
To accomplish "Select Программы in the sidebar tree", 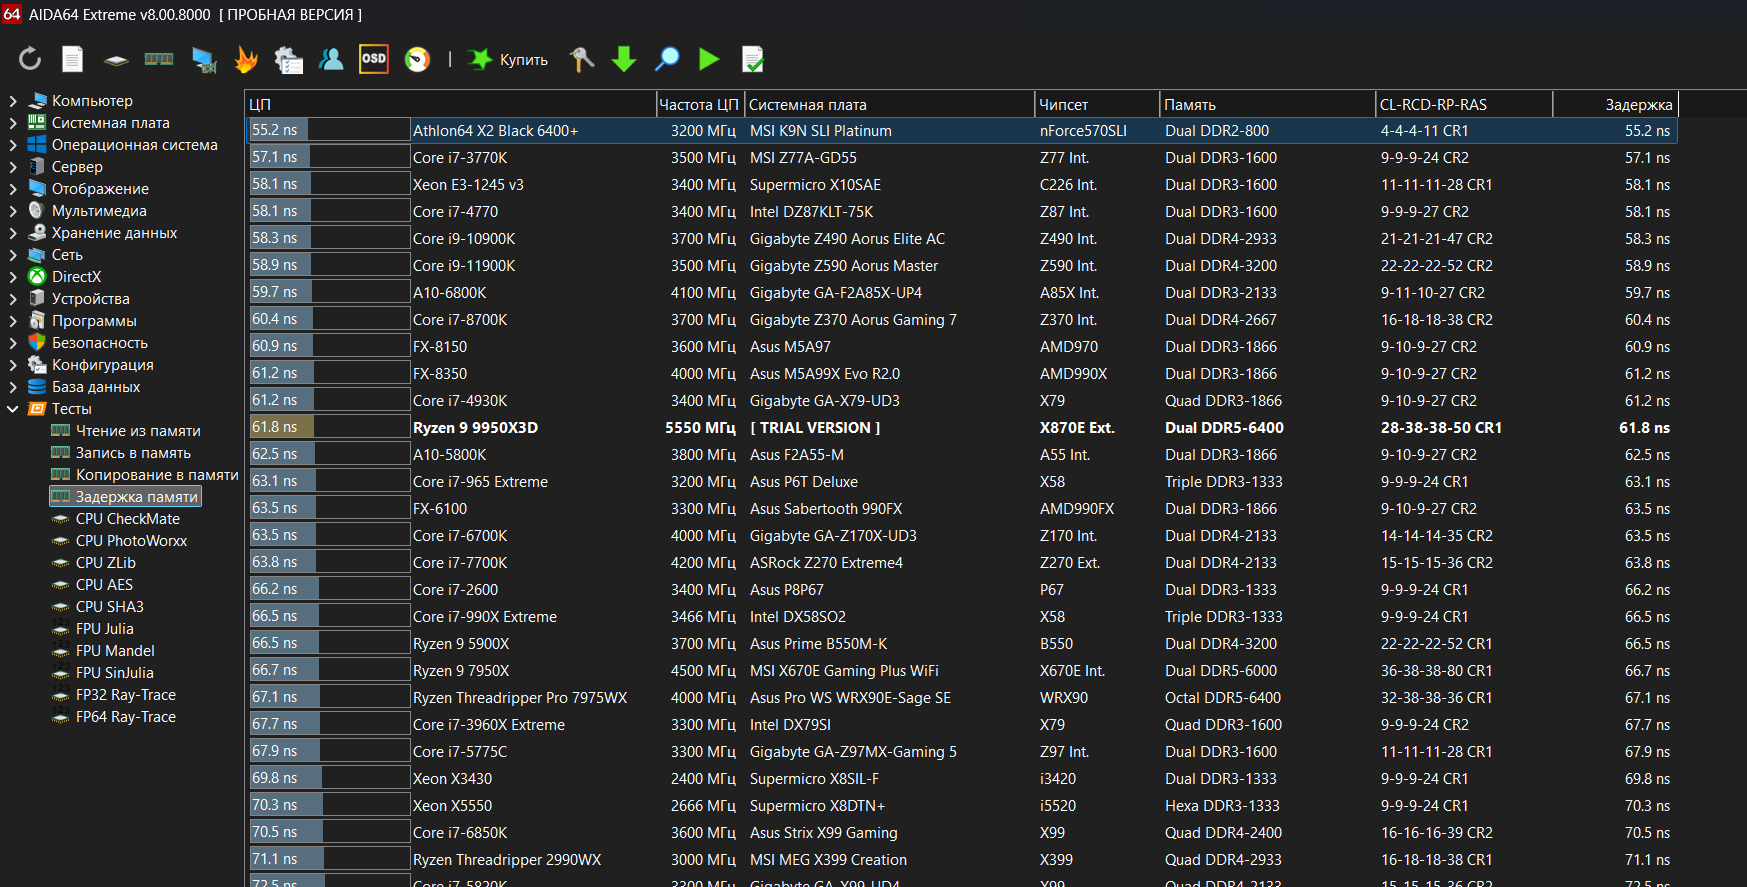I will [94, 321].
